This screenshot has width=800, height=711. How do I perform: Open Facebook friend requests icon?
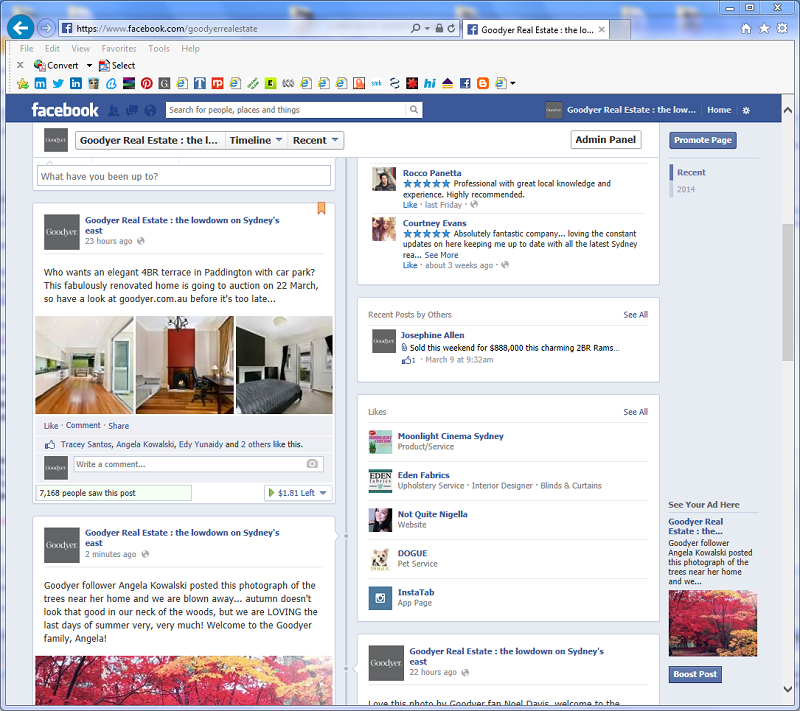point(113,110)
